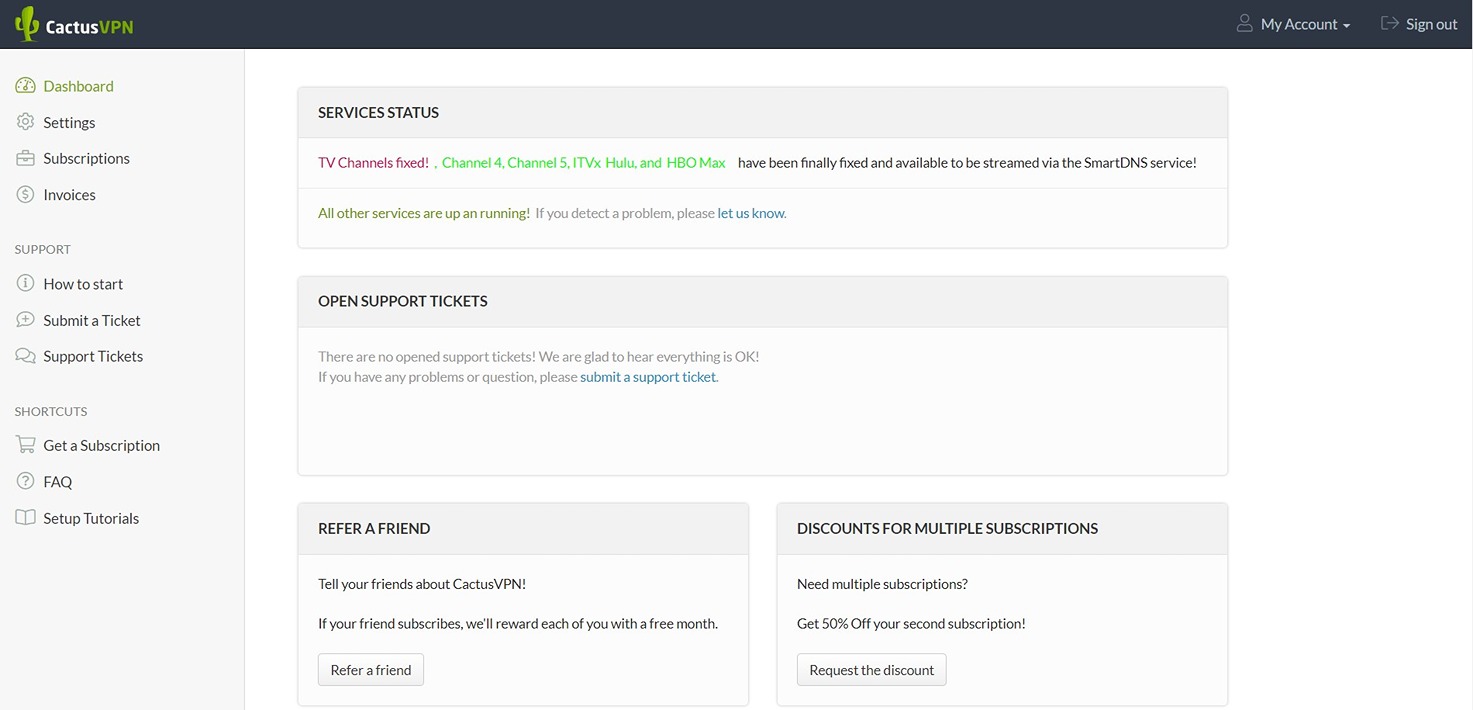This screenshot has height=710, width=1473.
Task: Click the let us know link
Action: 751,213
